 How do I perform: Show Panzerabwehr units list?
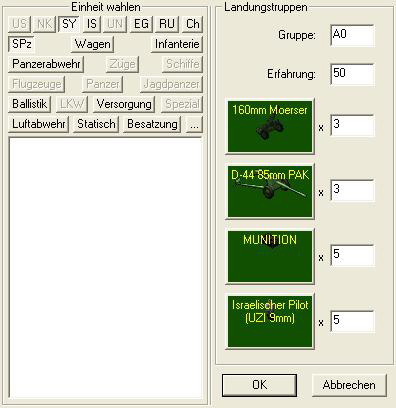[46, 64]
